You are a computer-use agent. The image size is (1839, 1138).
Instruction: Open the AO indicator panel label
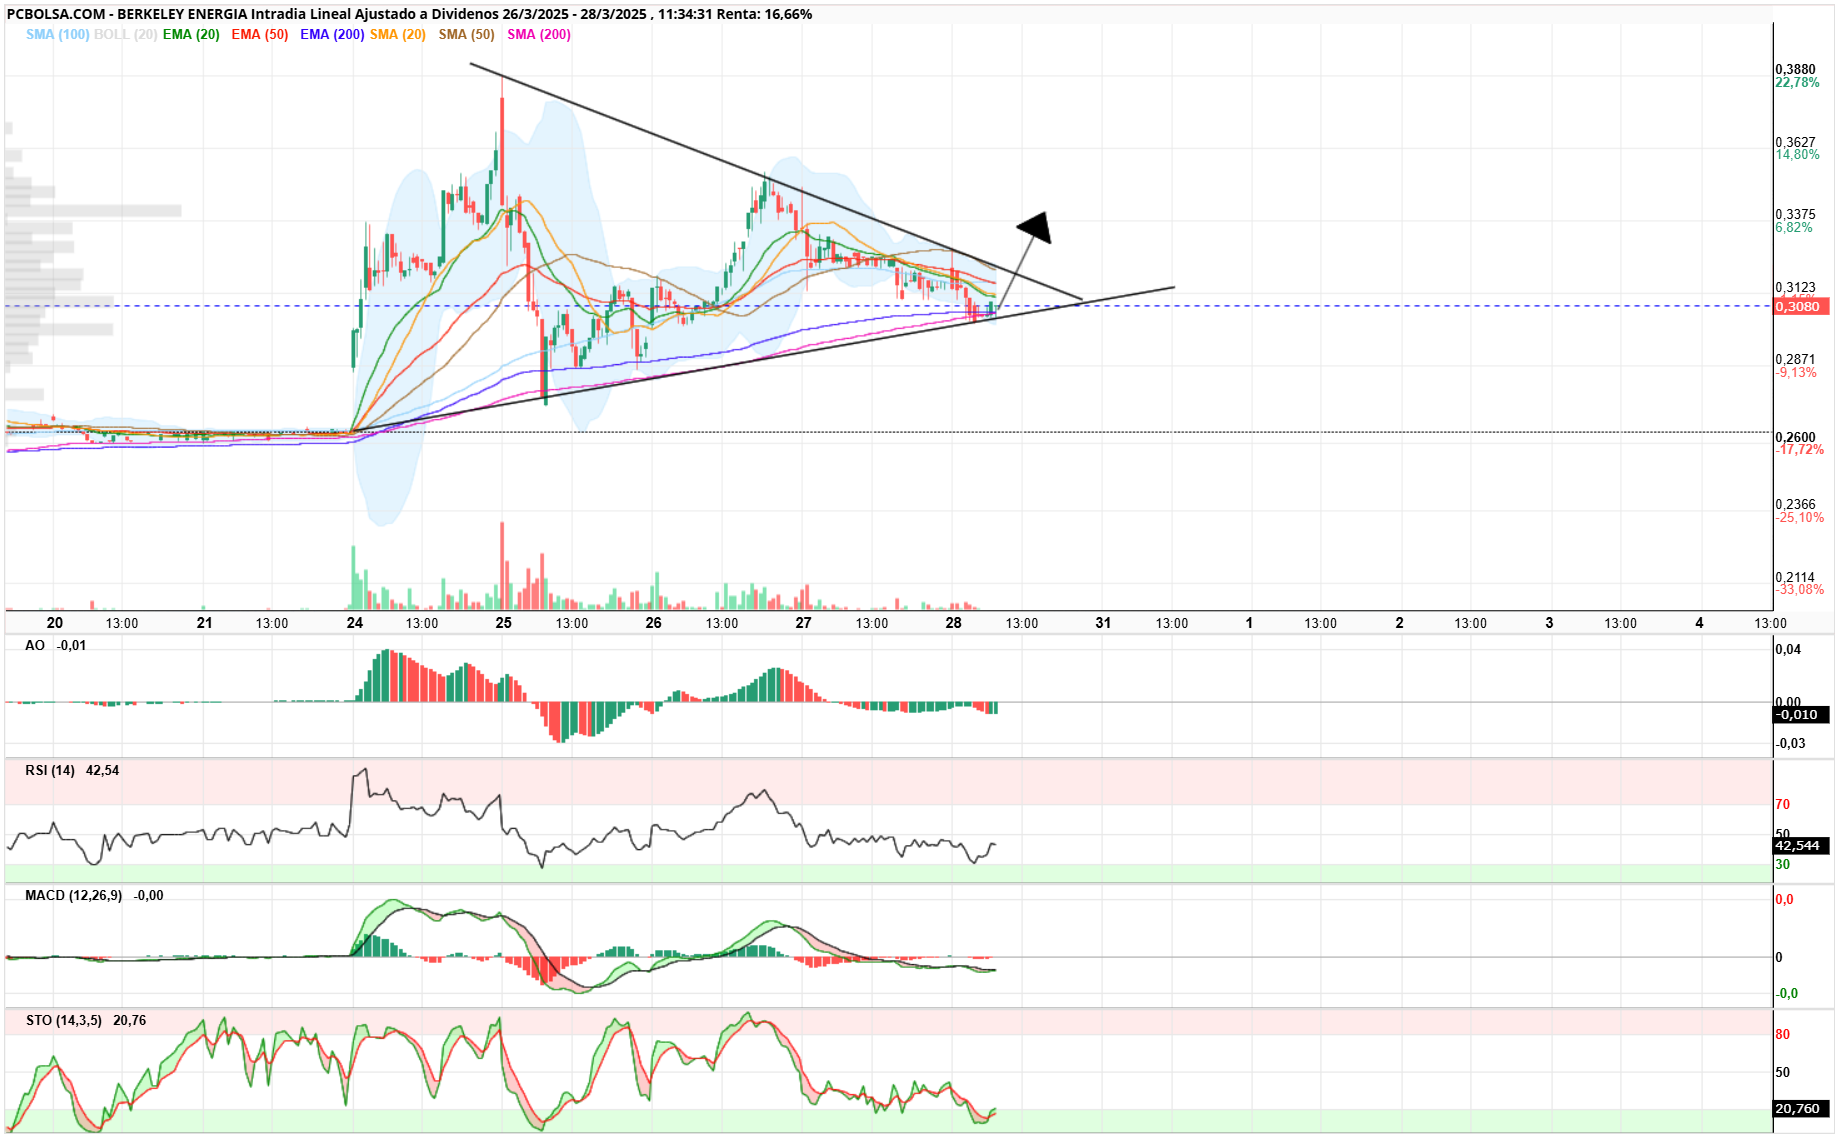click(x=35, y=645)
